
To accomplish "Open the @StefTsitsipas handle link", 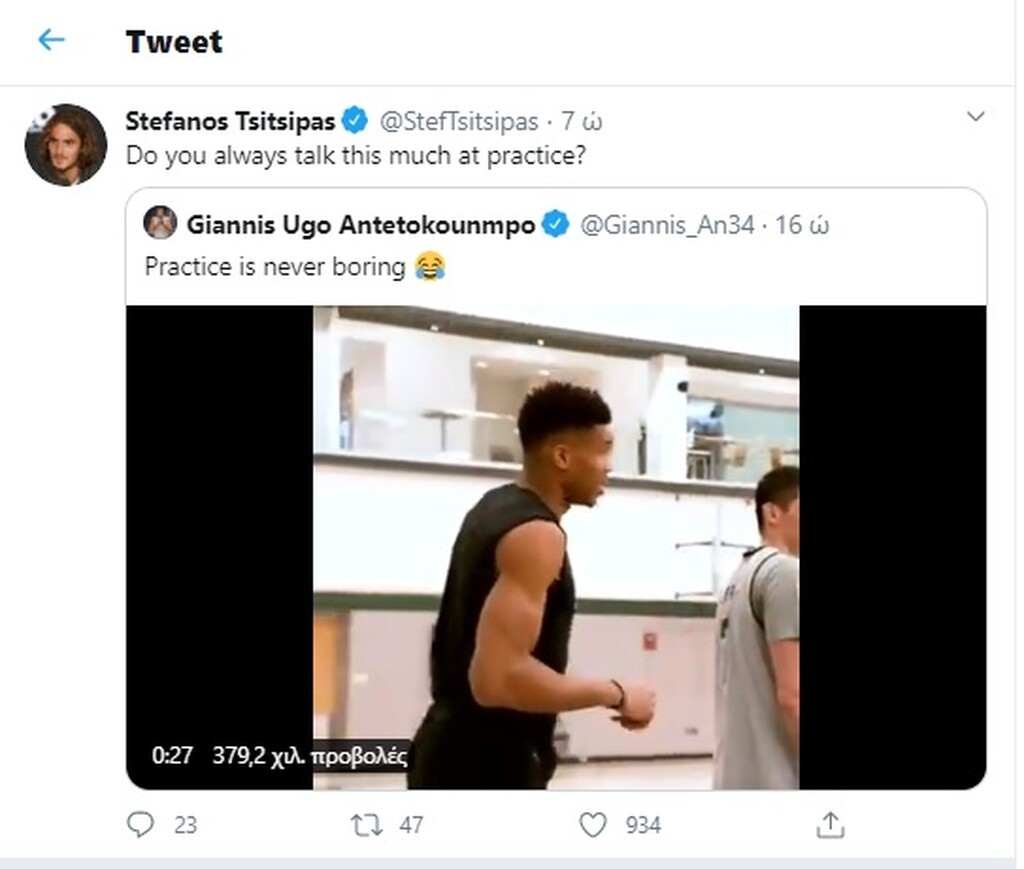I will 456,121.
